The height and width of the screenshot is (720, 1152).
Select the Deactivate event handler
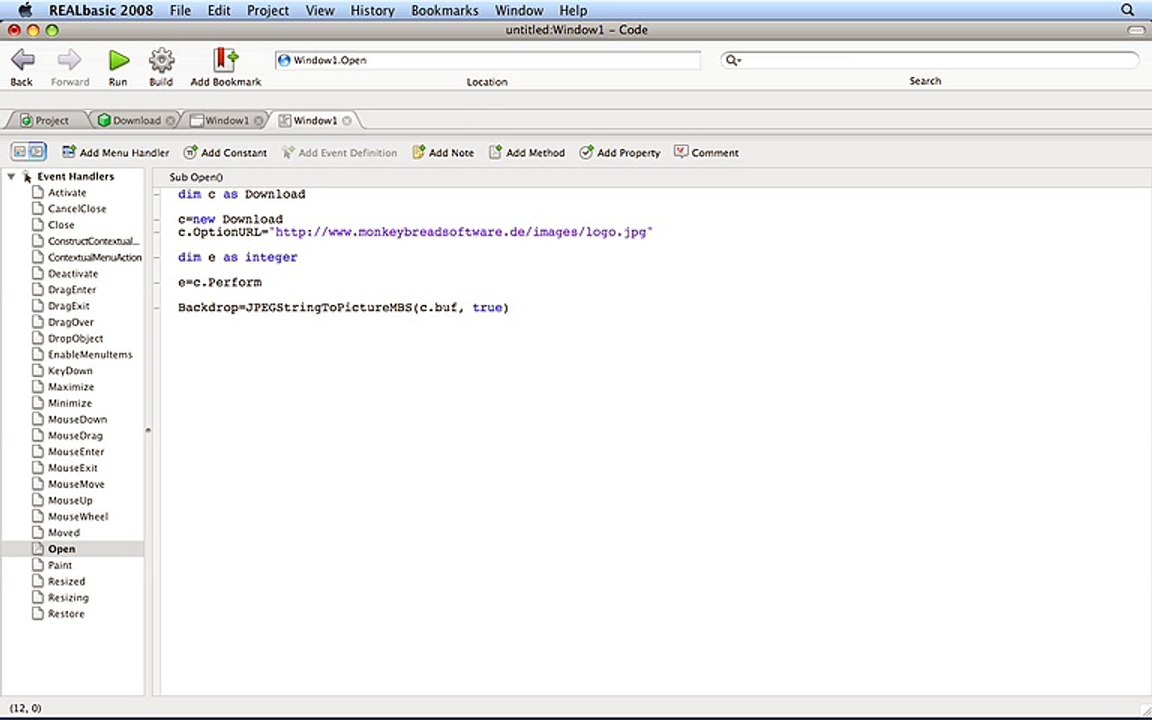pos(72,273)
